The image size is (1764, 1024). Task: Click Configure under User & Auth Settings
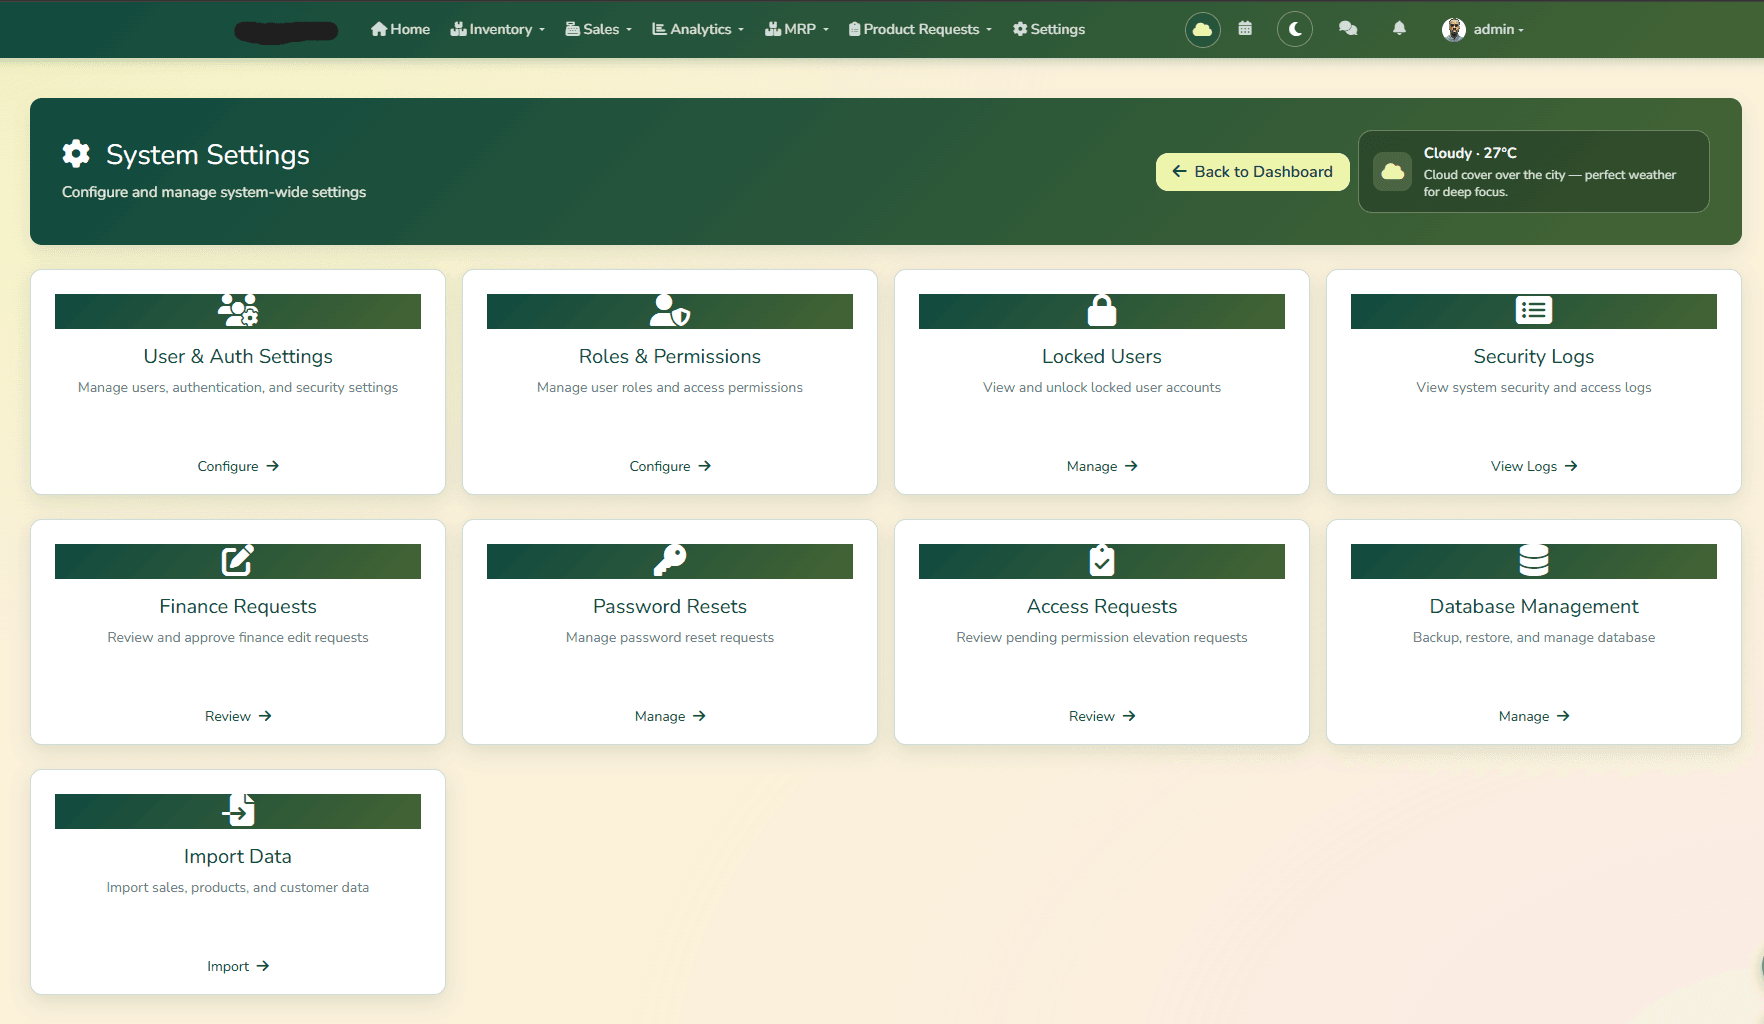coord(238,466)
